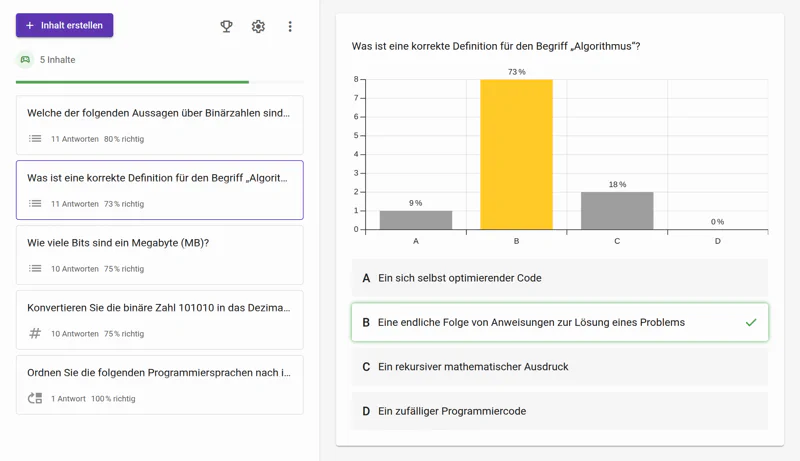Click the green checkmark on answer B
This screenshot has width=800, height=461.
click(x=751, y=323)
